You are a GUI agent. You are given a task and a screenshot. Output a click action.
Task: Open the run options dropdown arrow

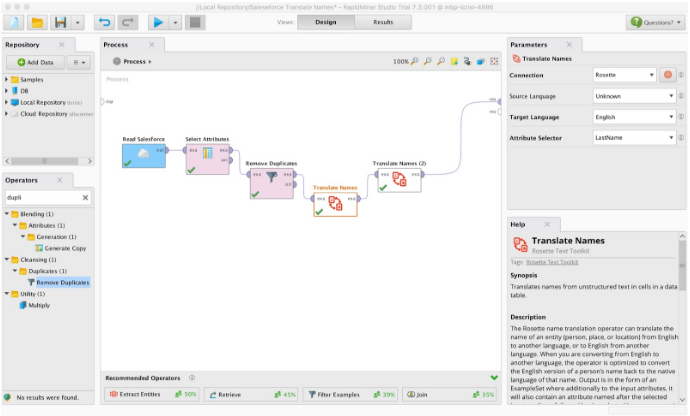point(175,22)
